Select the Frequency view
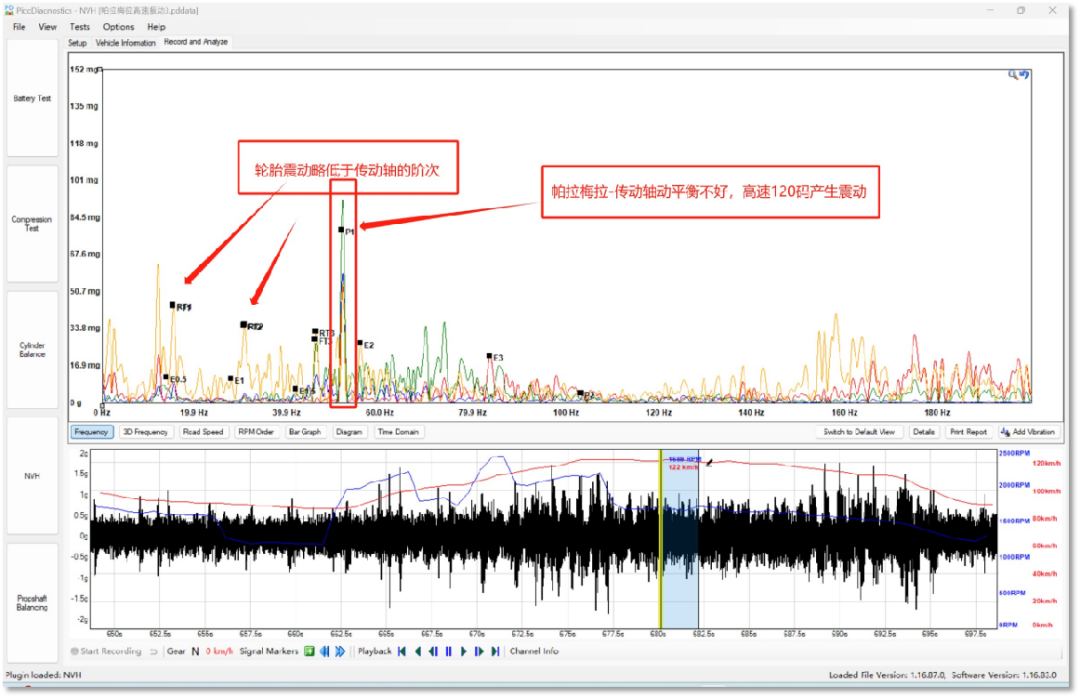 coord(92,432)
